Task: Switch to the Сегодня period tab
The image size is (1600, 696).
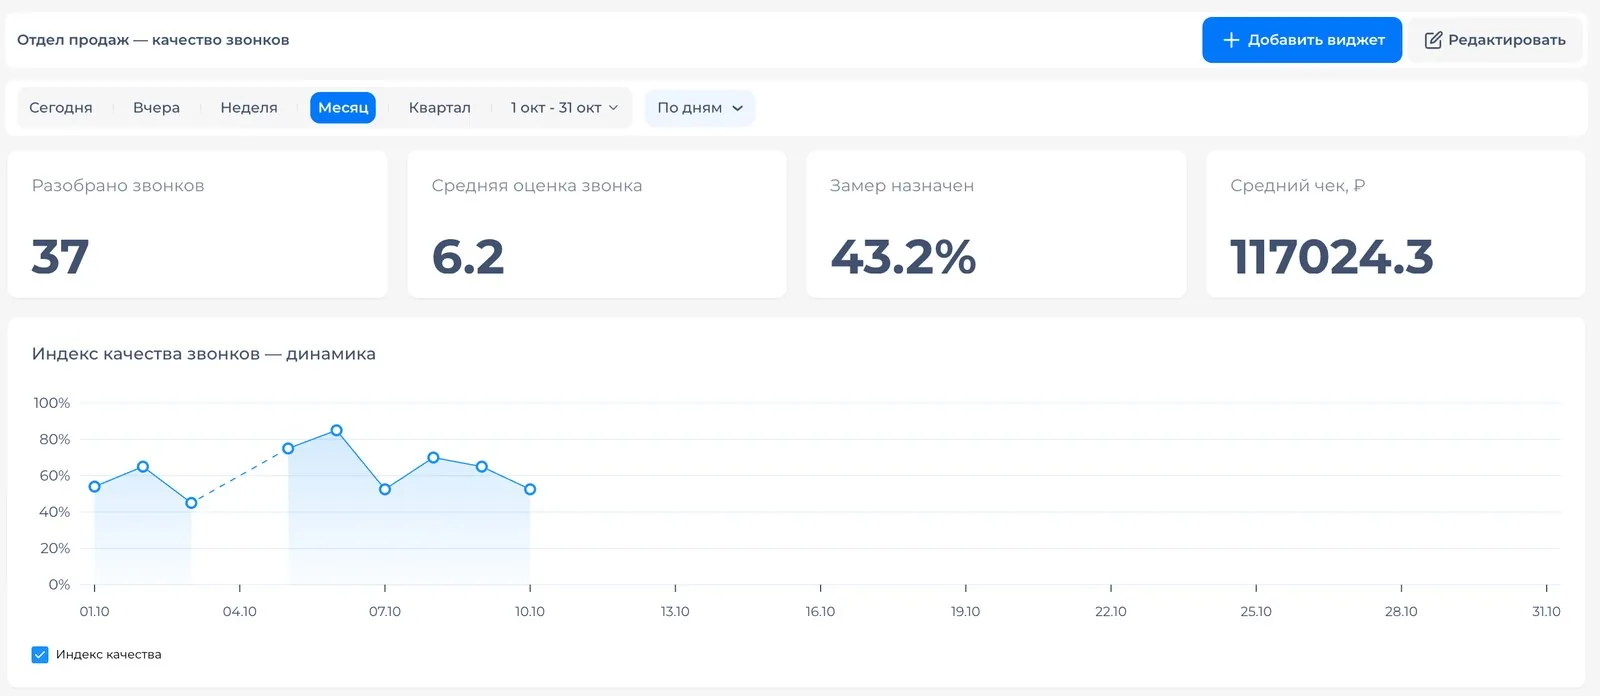Action: (x=61, y=108)
